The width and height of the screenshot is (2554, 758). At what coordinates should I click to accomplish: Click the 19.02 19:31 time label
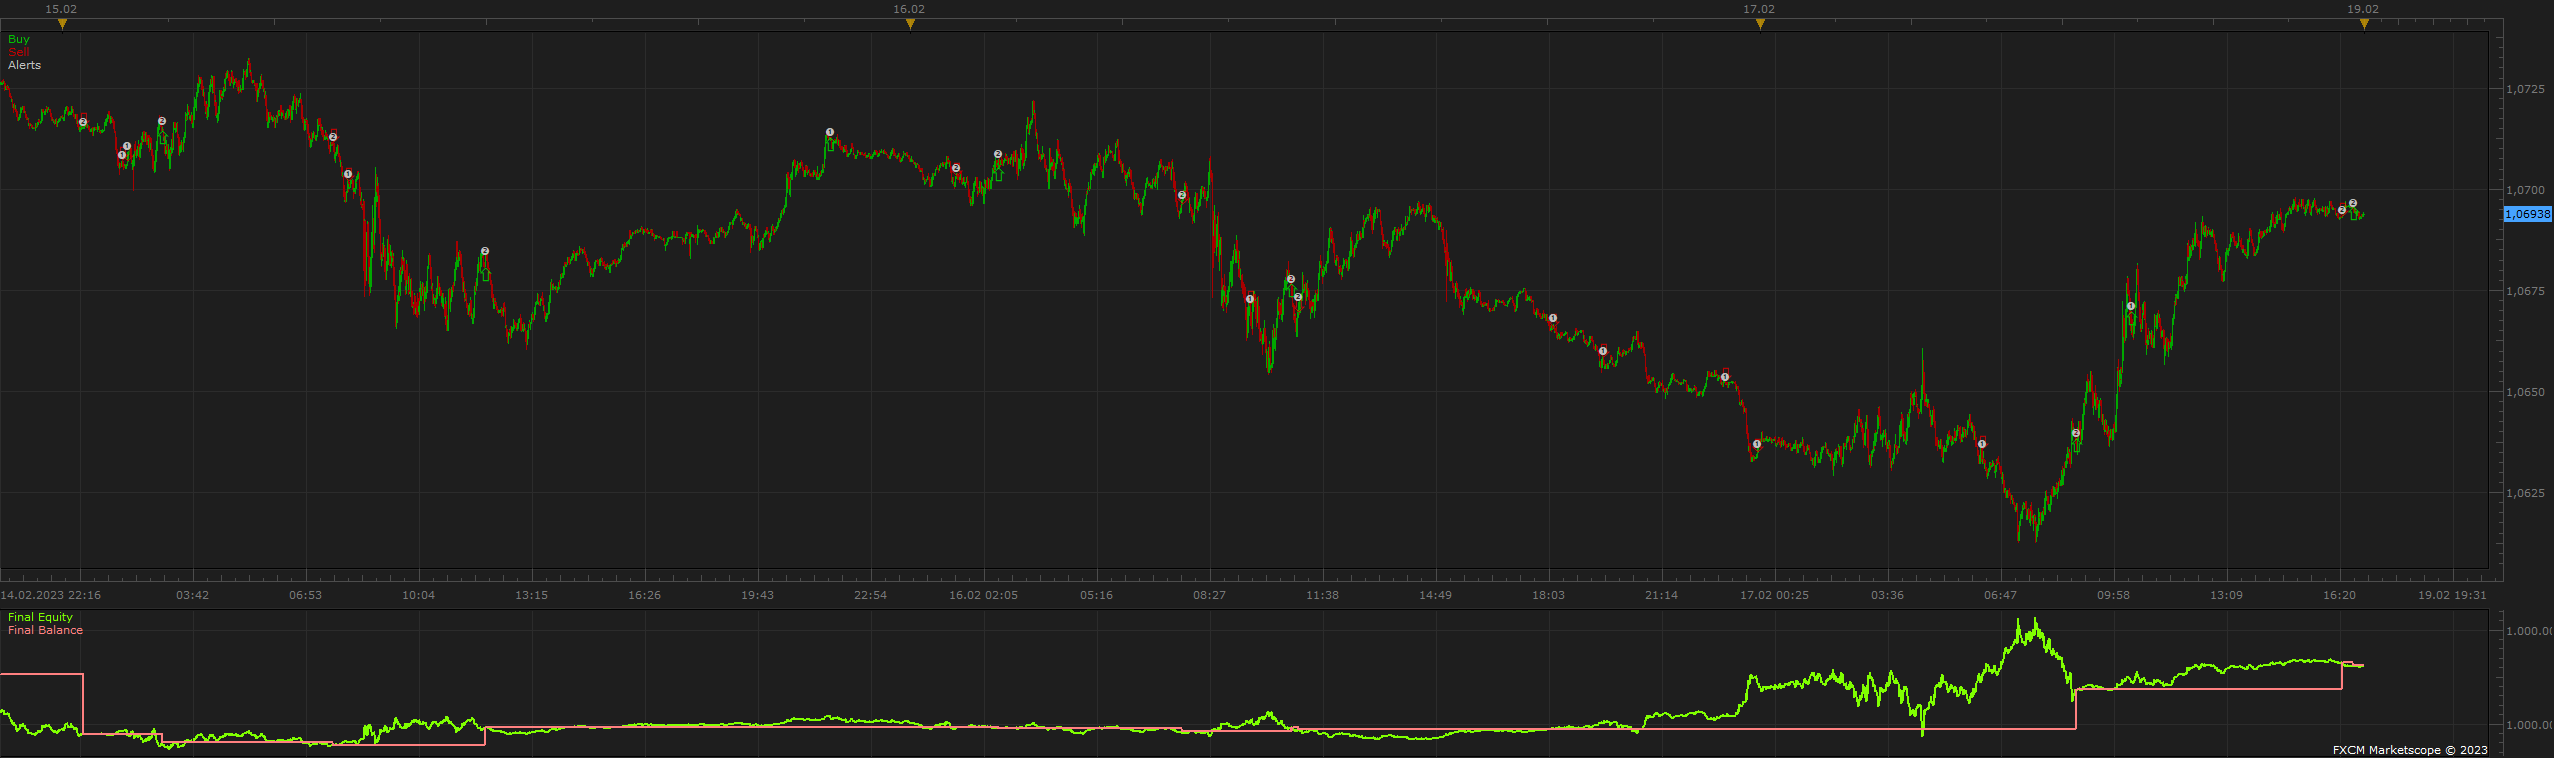pos(2453,595)
